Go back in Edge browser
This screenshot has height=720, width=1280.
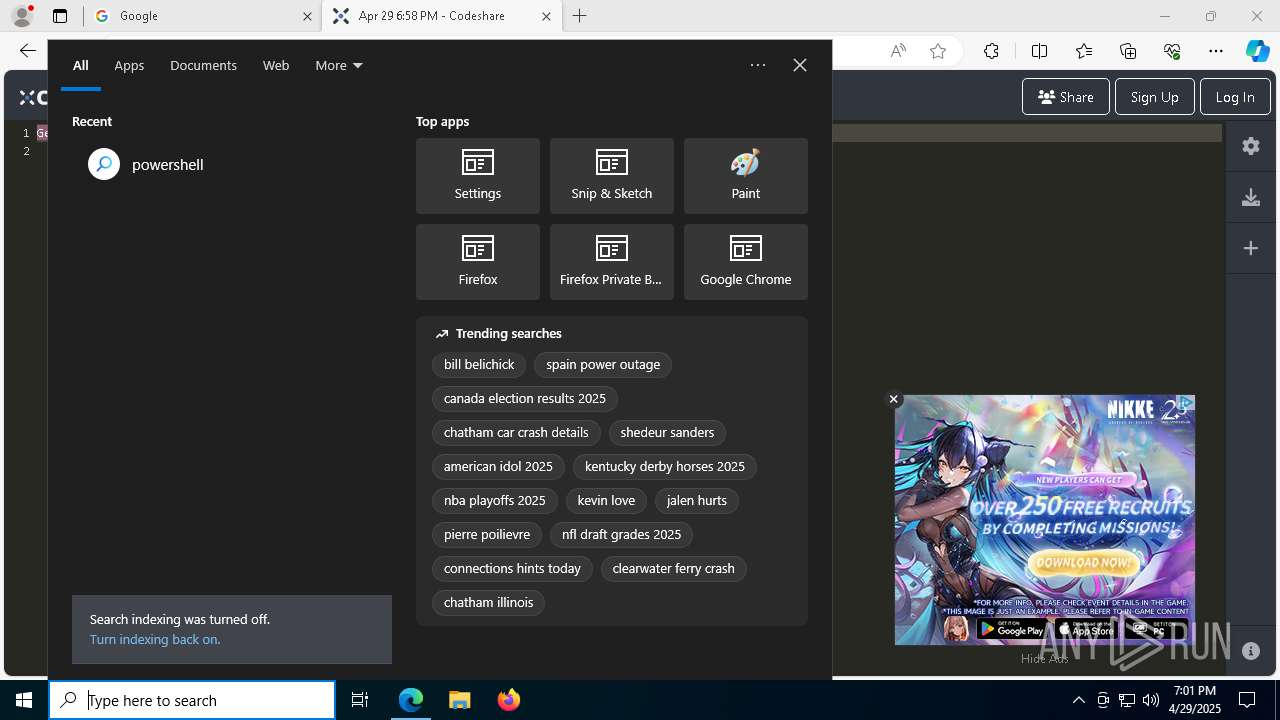[x=27, y=51]
